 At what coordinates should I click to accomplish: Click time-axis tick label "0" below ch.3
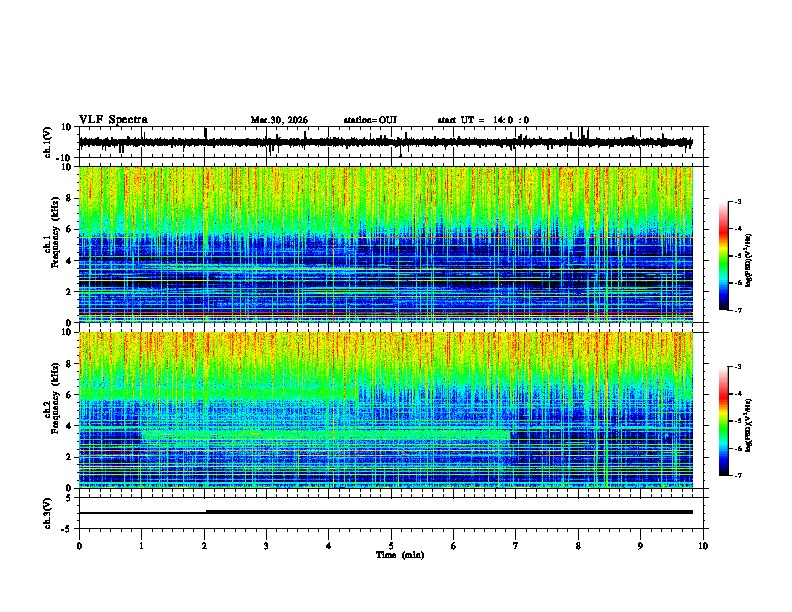tap(79, 546)
